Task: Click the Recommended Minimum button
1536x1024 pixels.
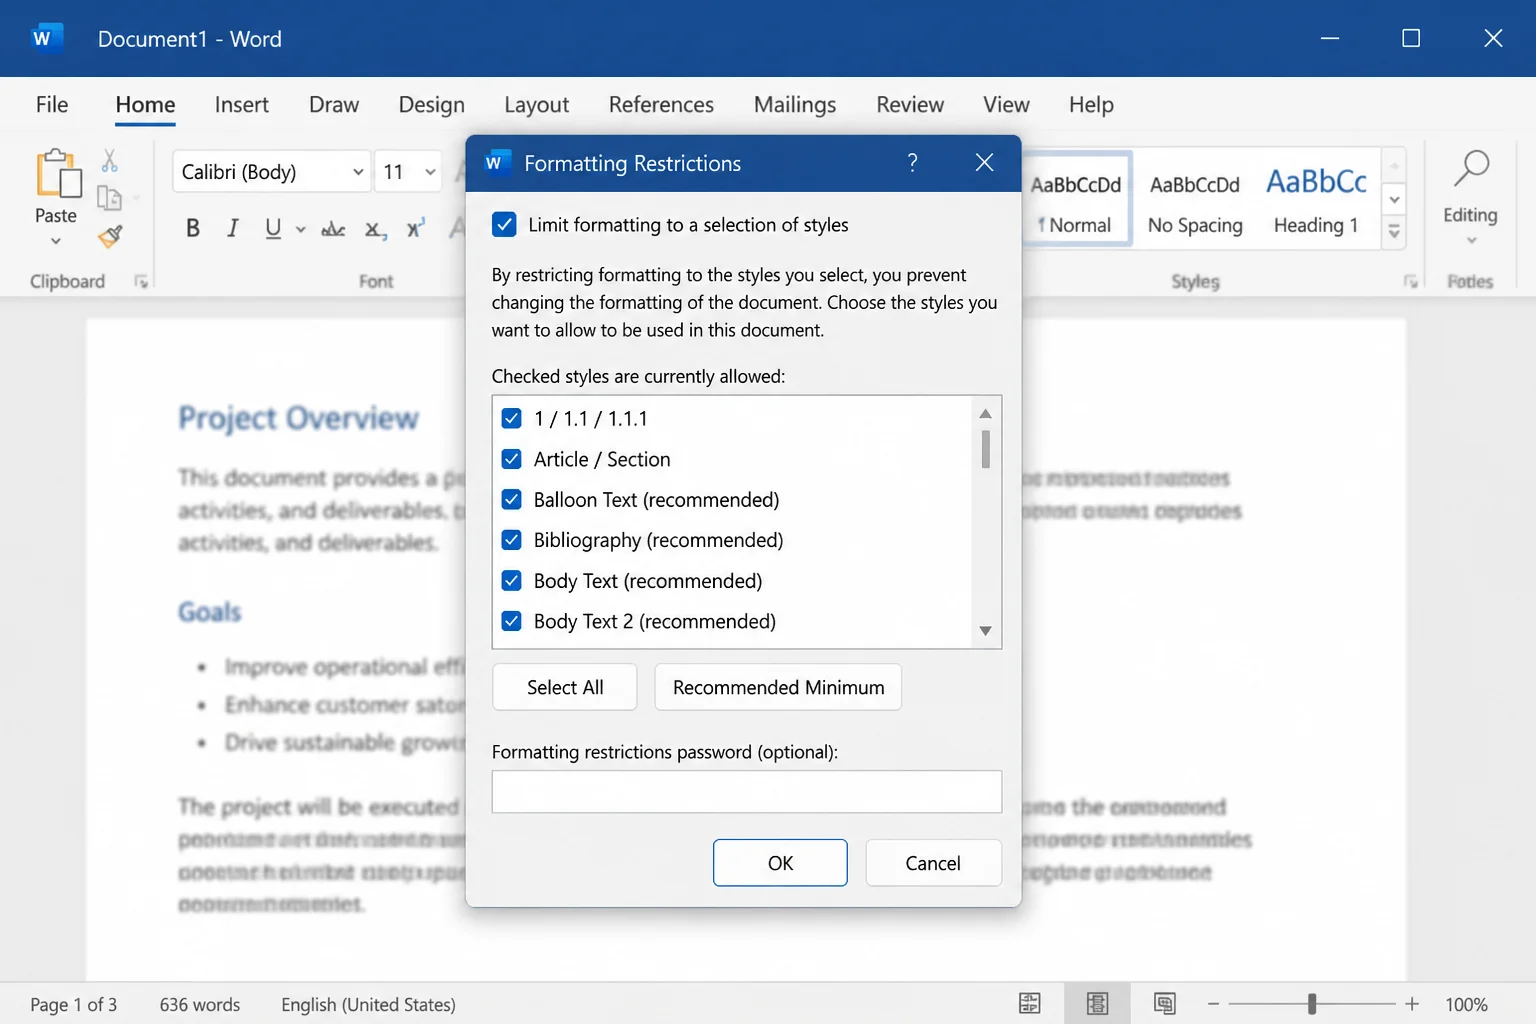Action: tap(778, 687)
